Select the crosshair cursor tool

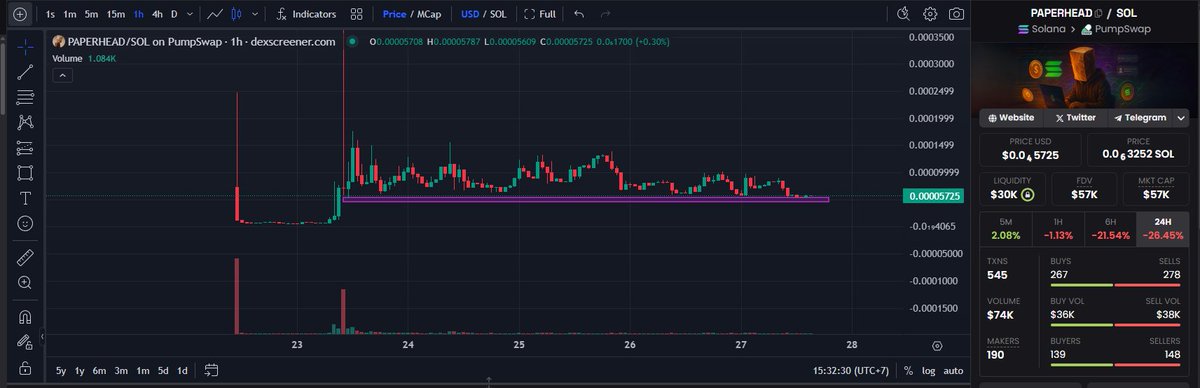pyautogui.click(x=25, y=46)
